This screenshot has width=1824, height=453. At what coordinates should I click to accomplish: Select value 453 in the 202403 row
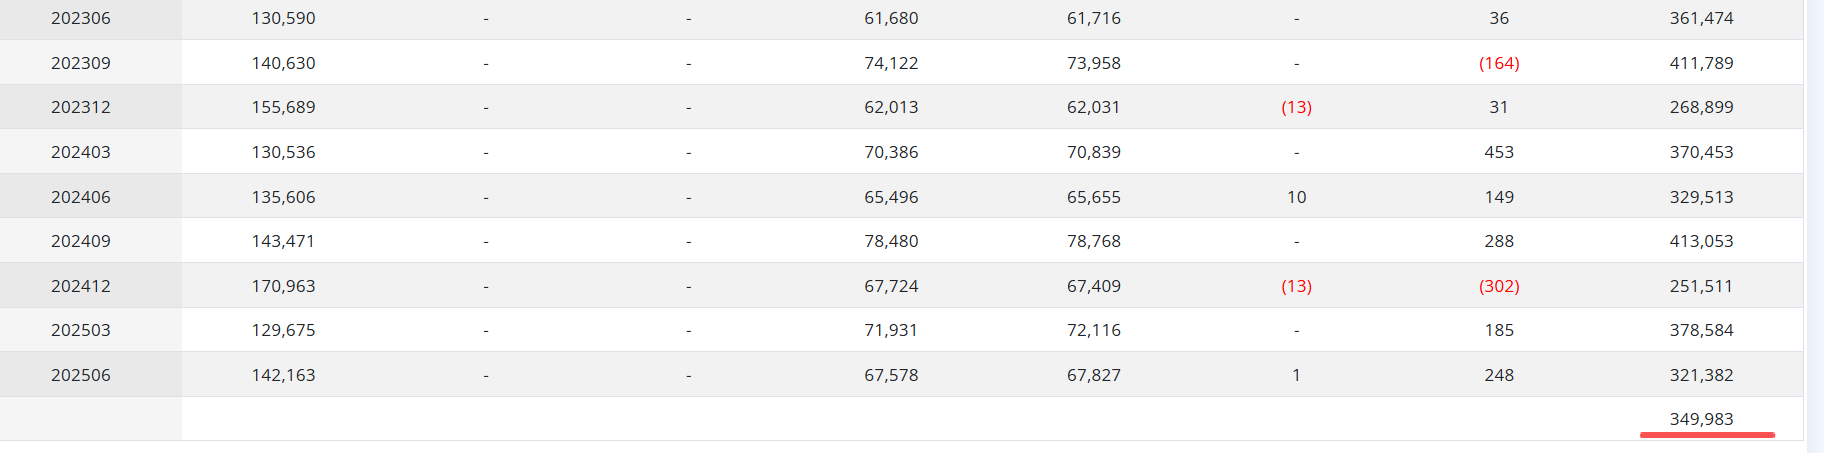[x=1499, y=152]
